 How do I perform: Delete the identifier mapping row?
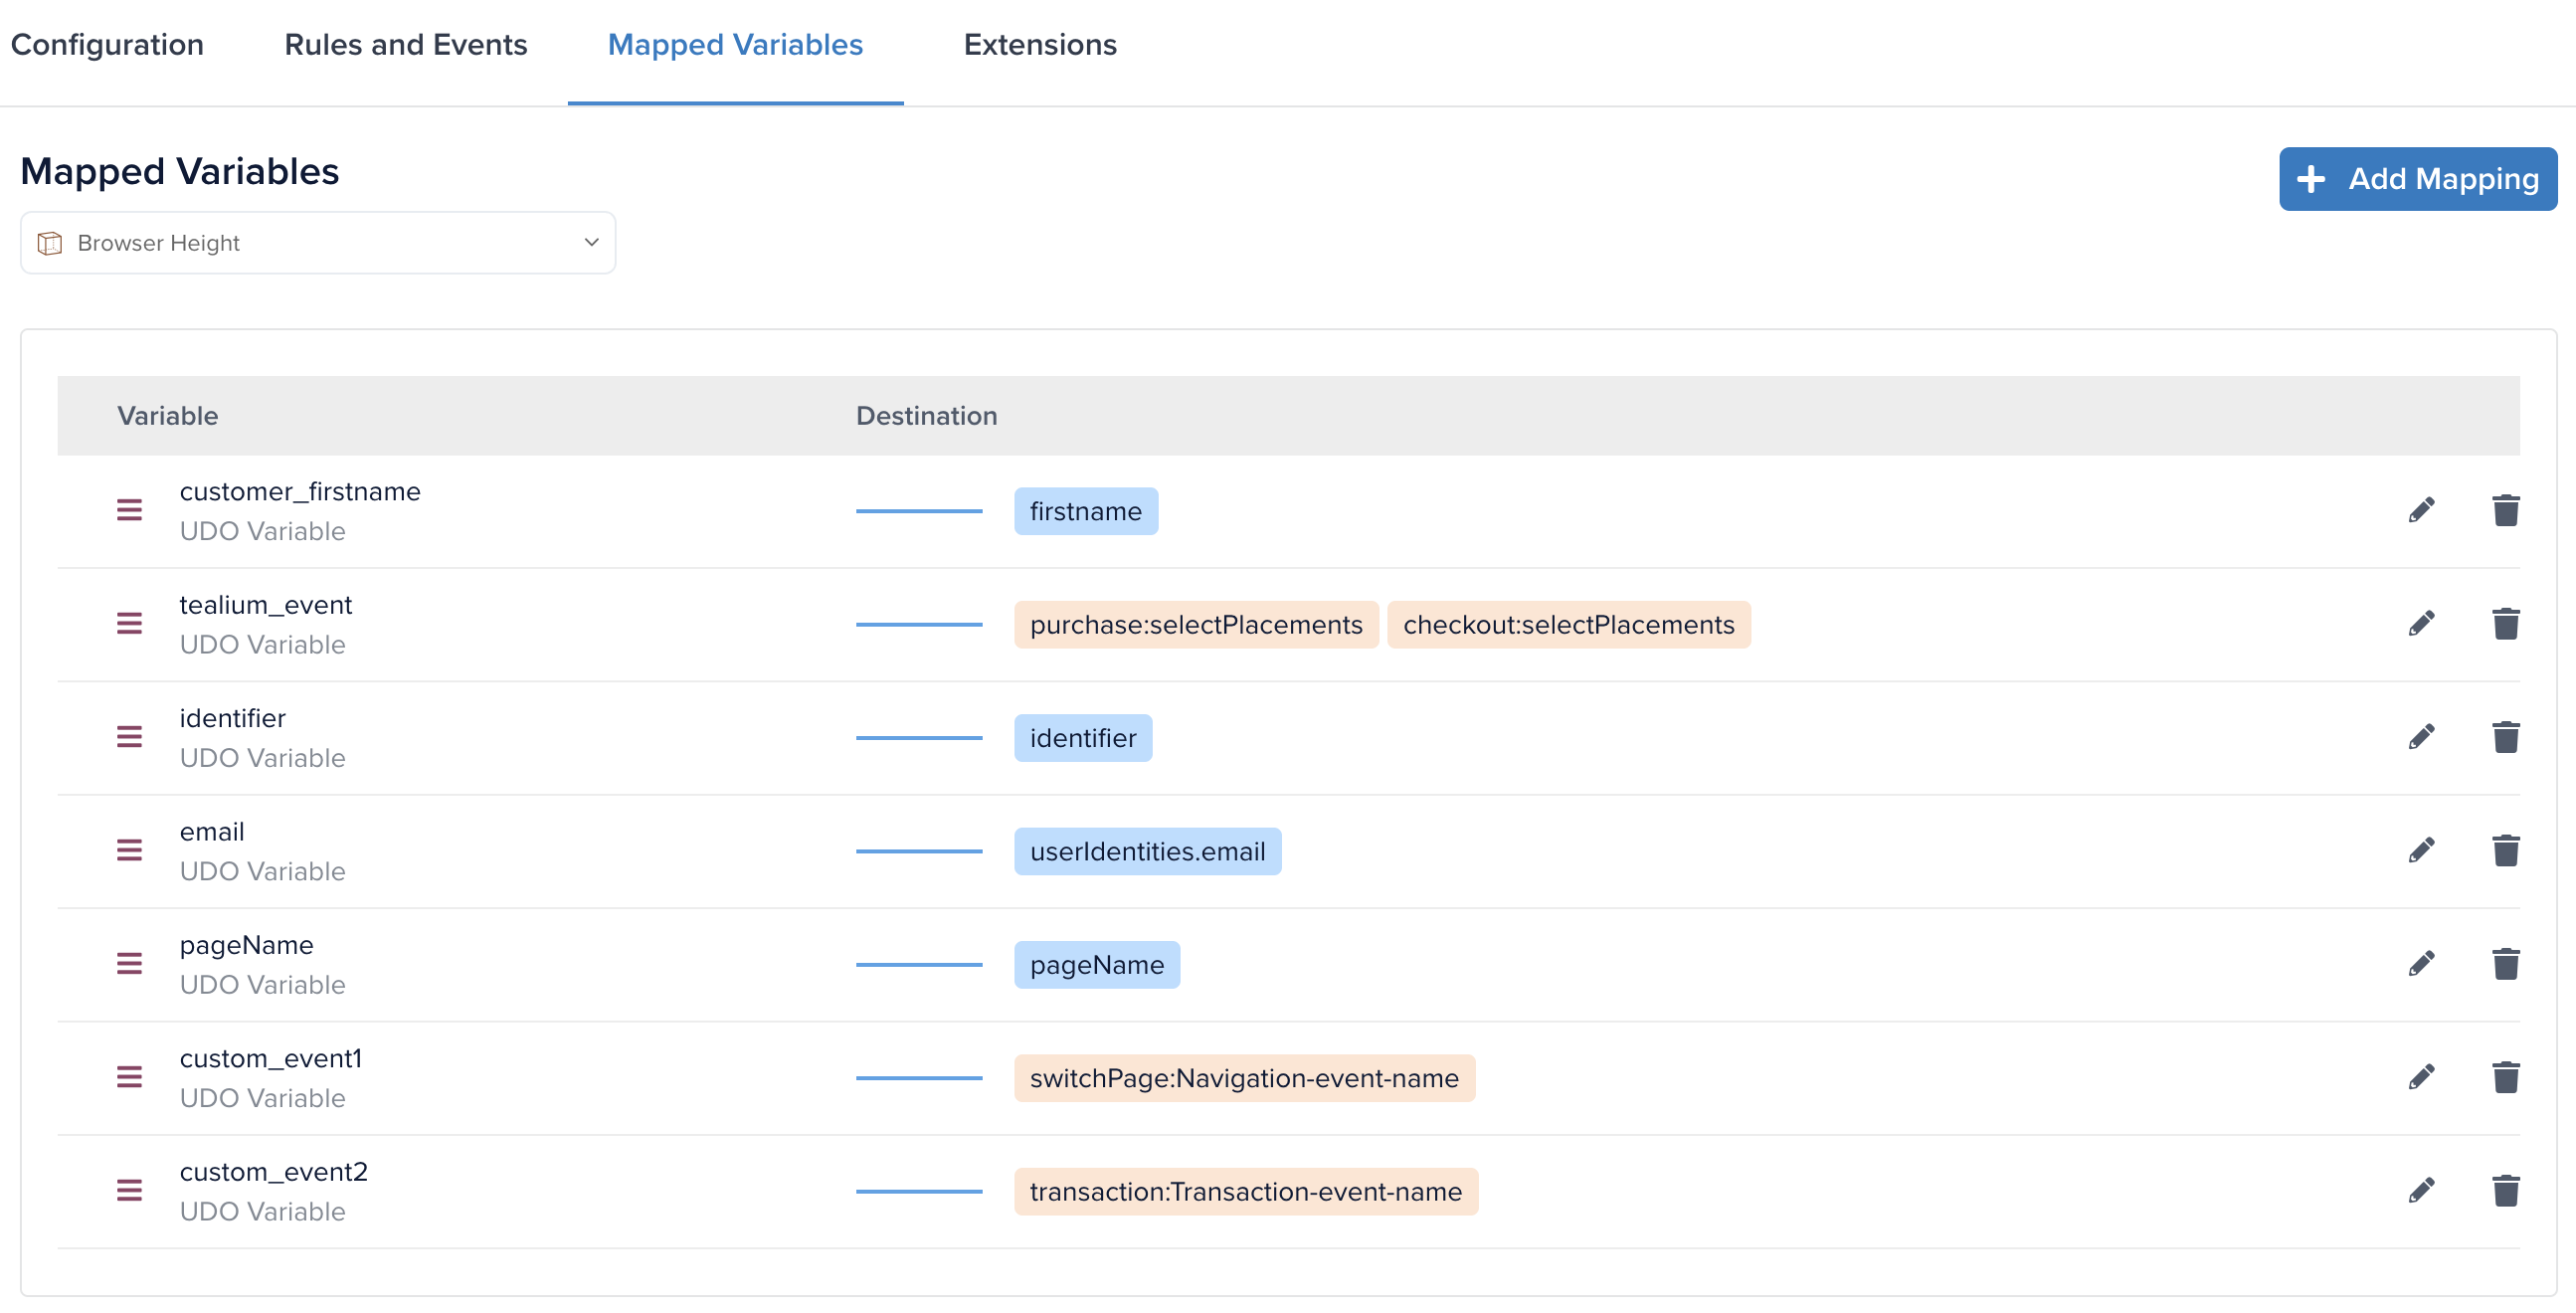2505,738
